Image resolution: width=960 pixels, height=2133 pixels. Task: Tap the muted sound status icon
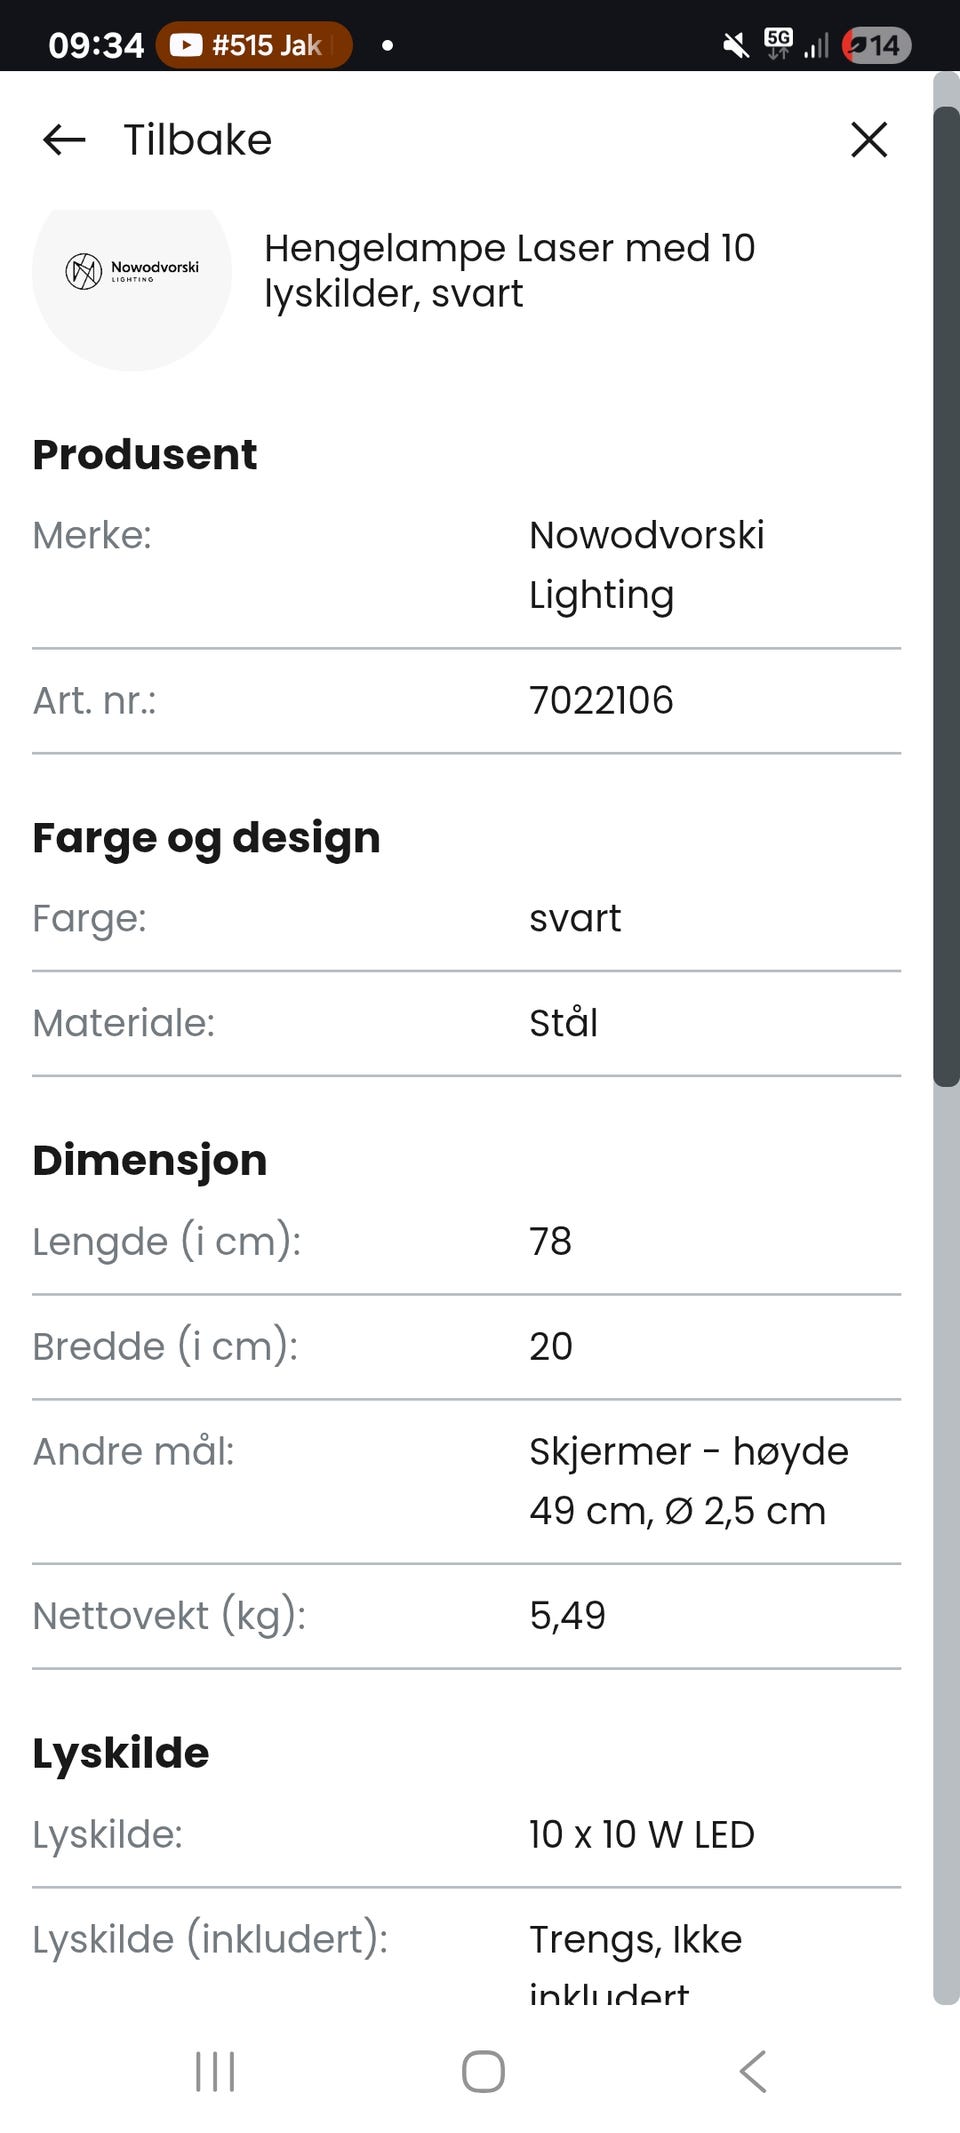pos(736,45)
